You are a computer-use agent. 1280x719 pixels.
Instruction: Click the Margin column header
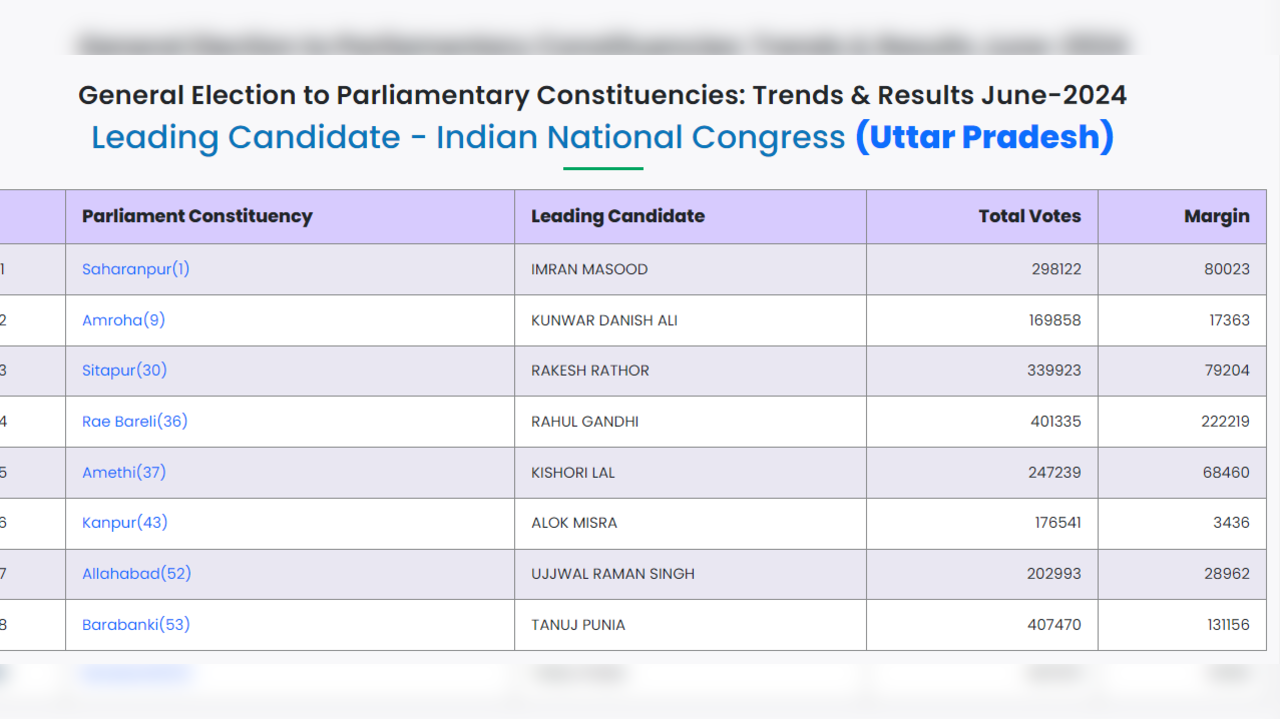tap(1216, 216)
